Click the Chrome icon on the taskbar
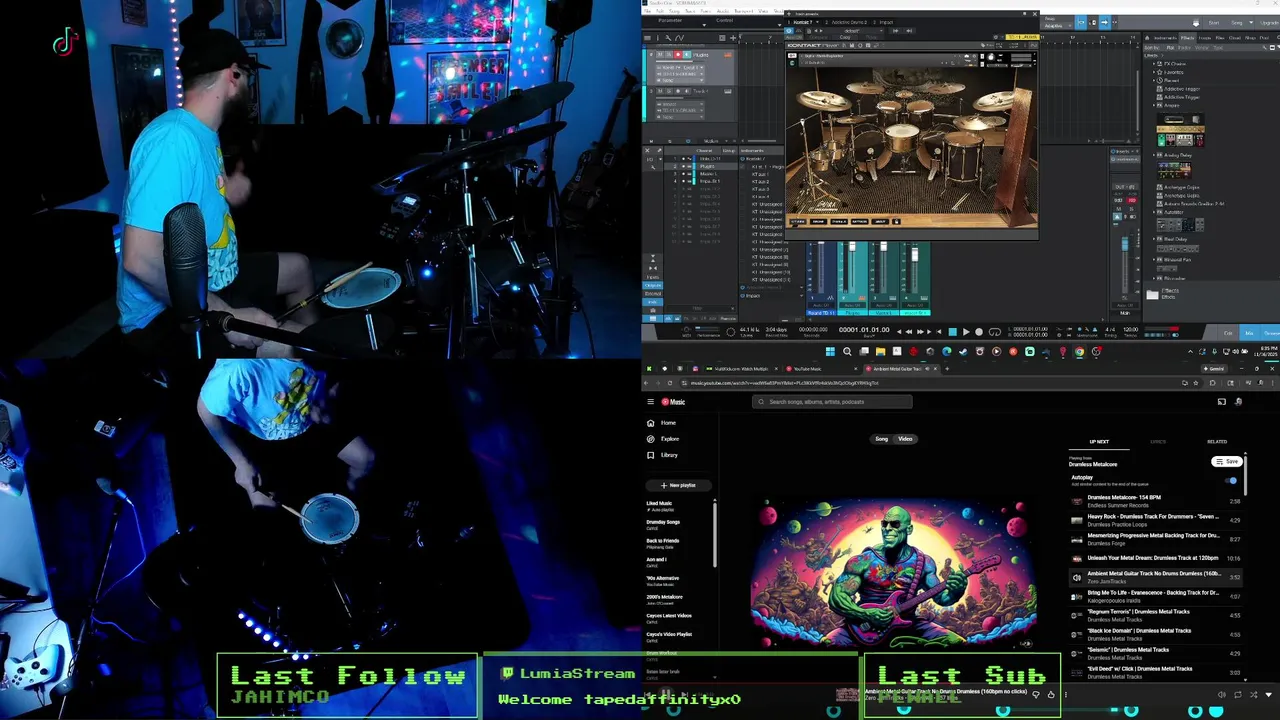Viewport: 1280px width, 720px height. [x=1079, y=351]
